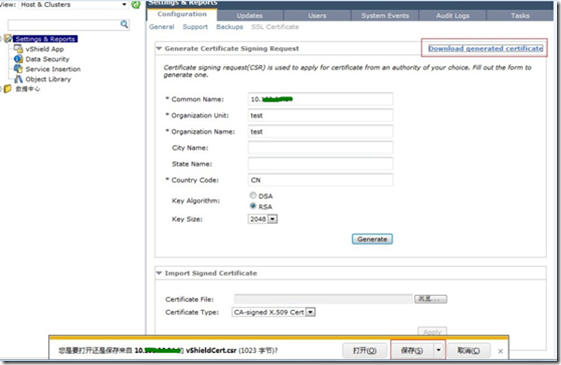Select the Settings & Reports tree icon
The width and height of the screenshot is (561, 365).
point(9,39)
